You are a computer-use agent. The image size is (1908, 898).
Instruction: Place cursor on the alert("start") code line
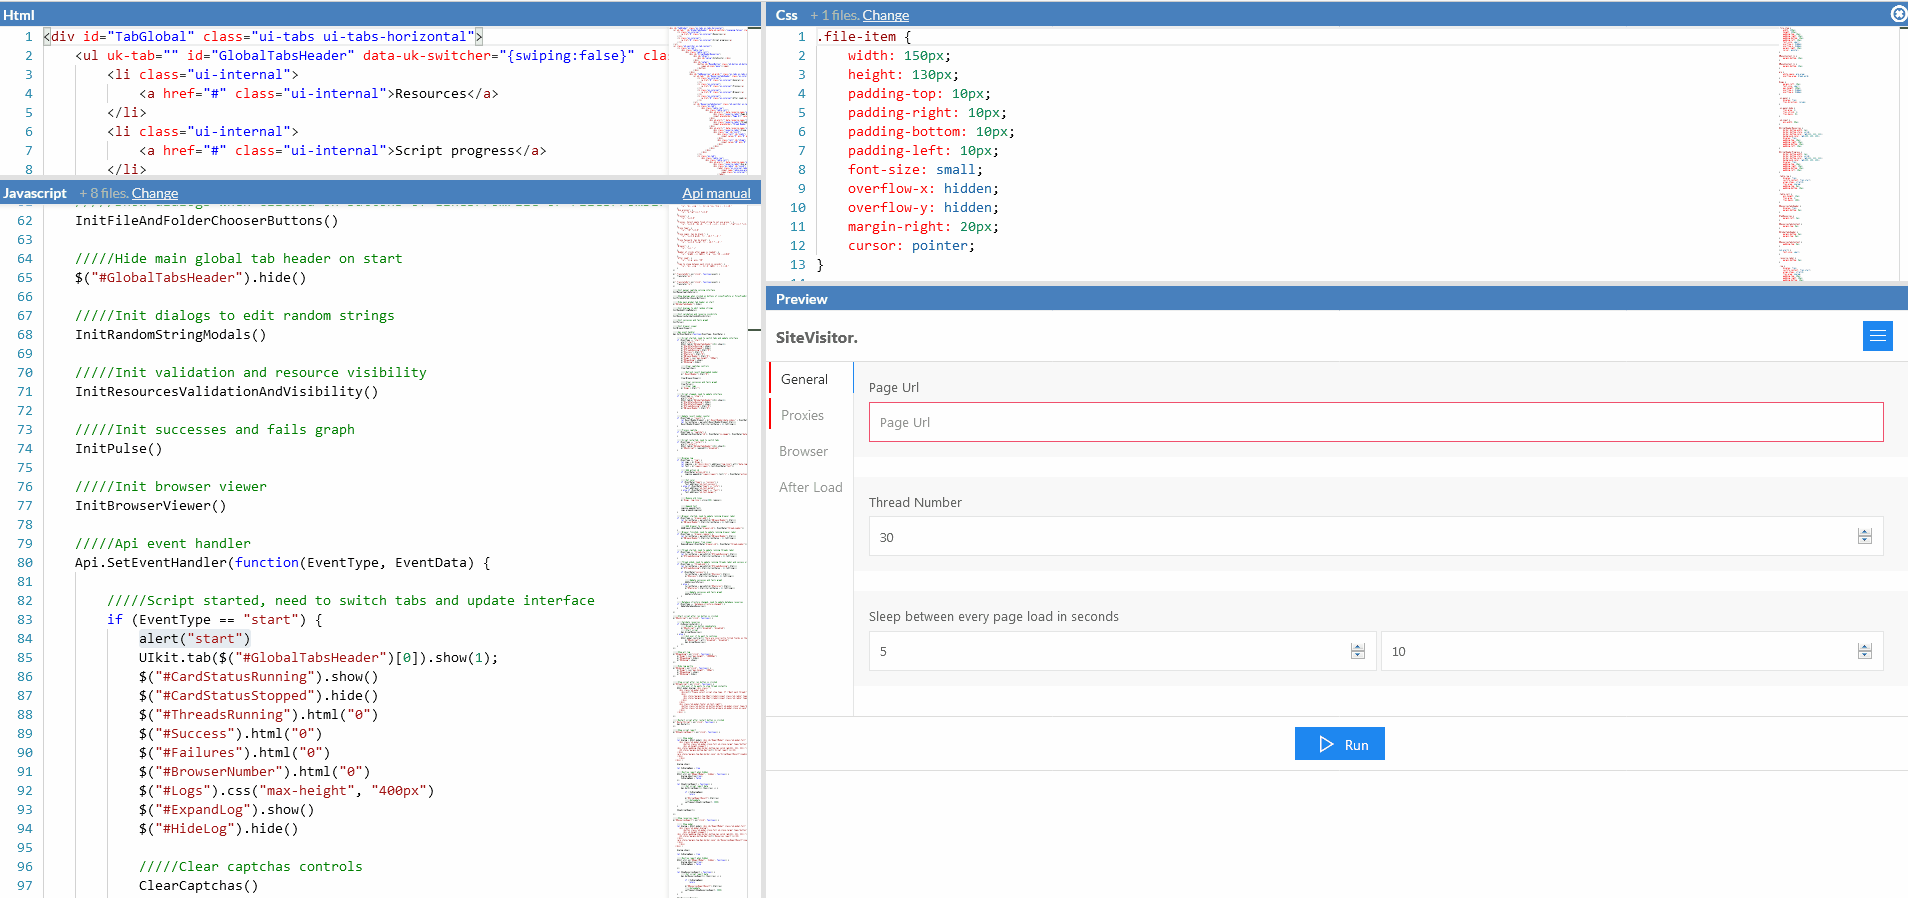194,639
